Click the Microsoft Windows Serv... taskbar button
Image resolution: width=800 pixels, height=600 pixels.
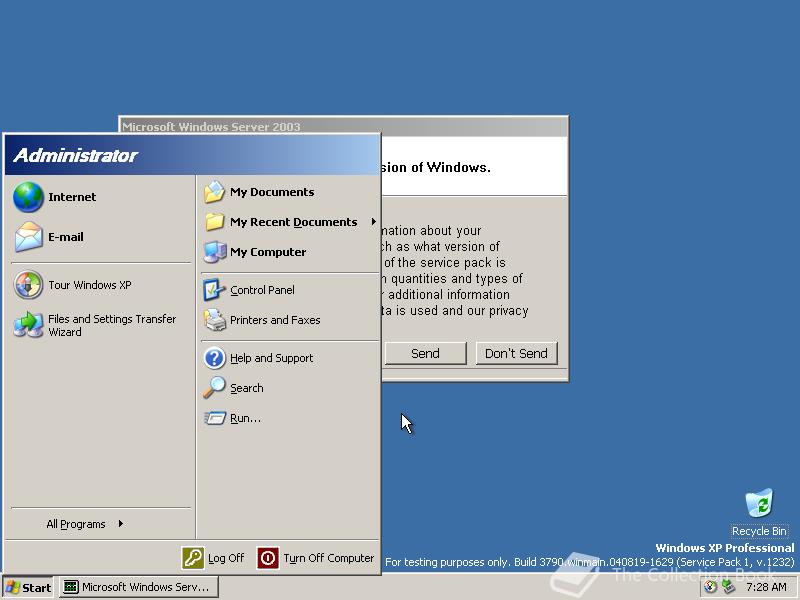[x=139, y=587]
